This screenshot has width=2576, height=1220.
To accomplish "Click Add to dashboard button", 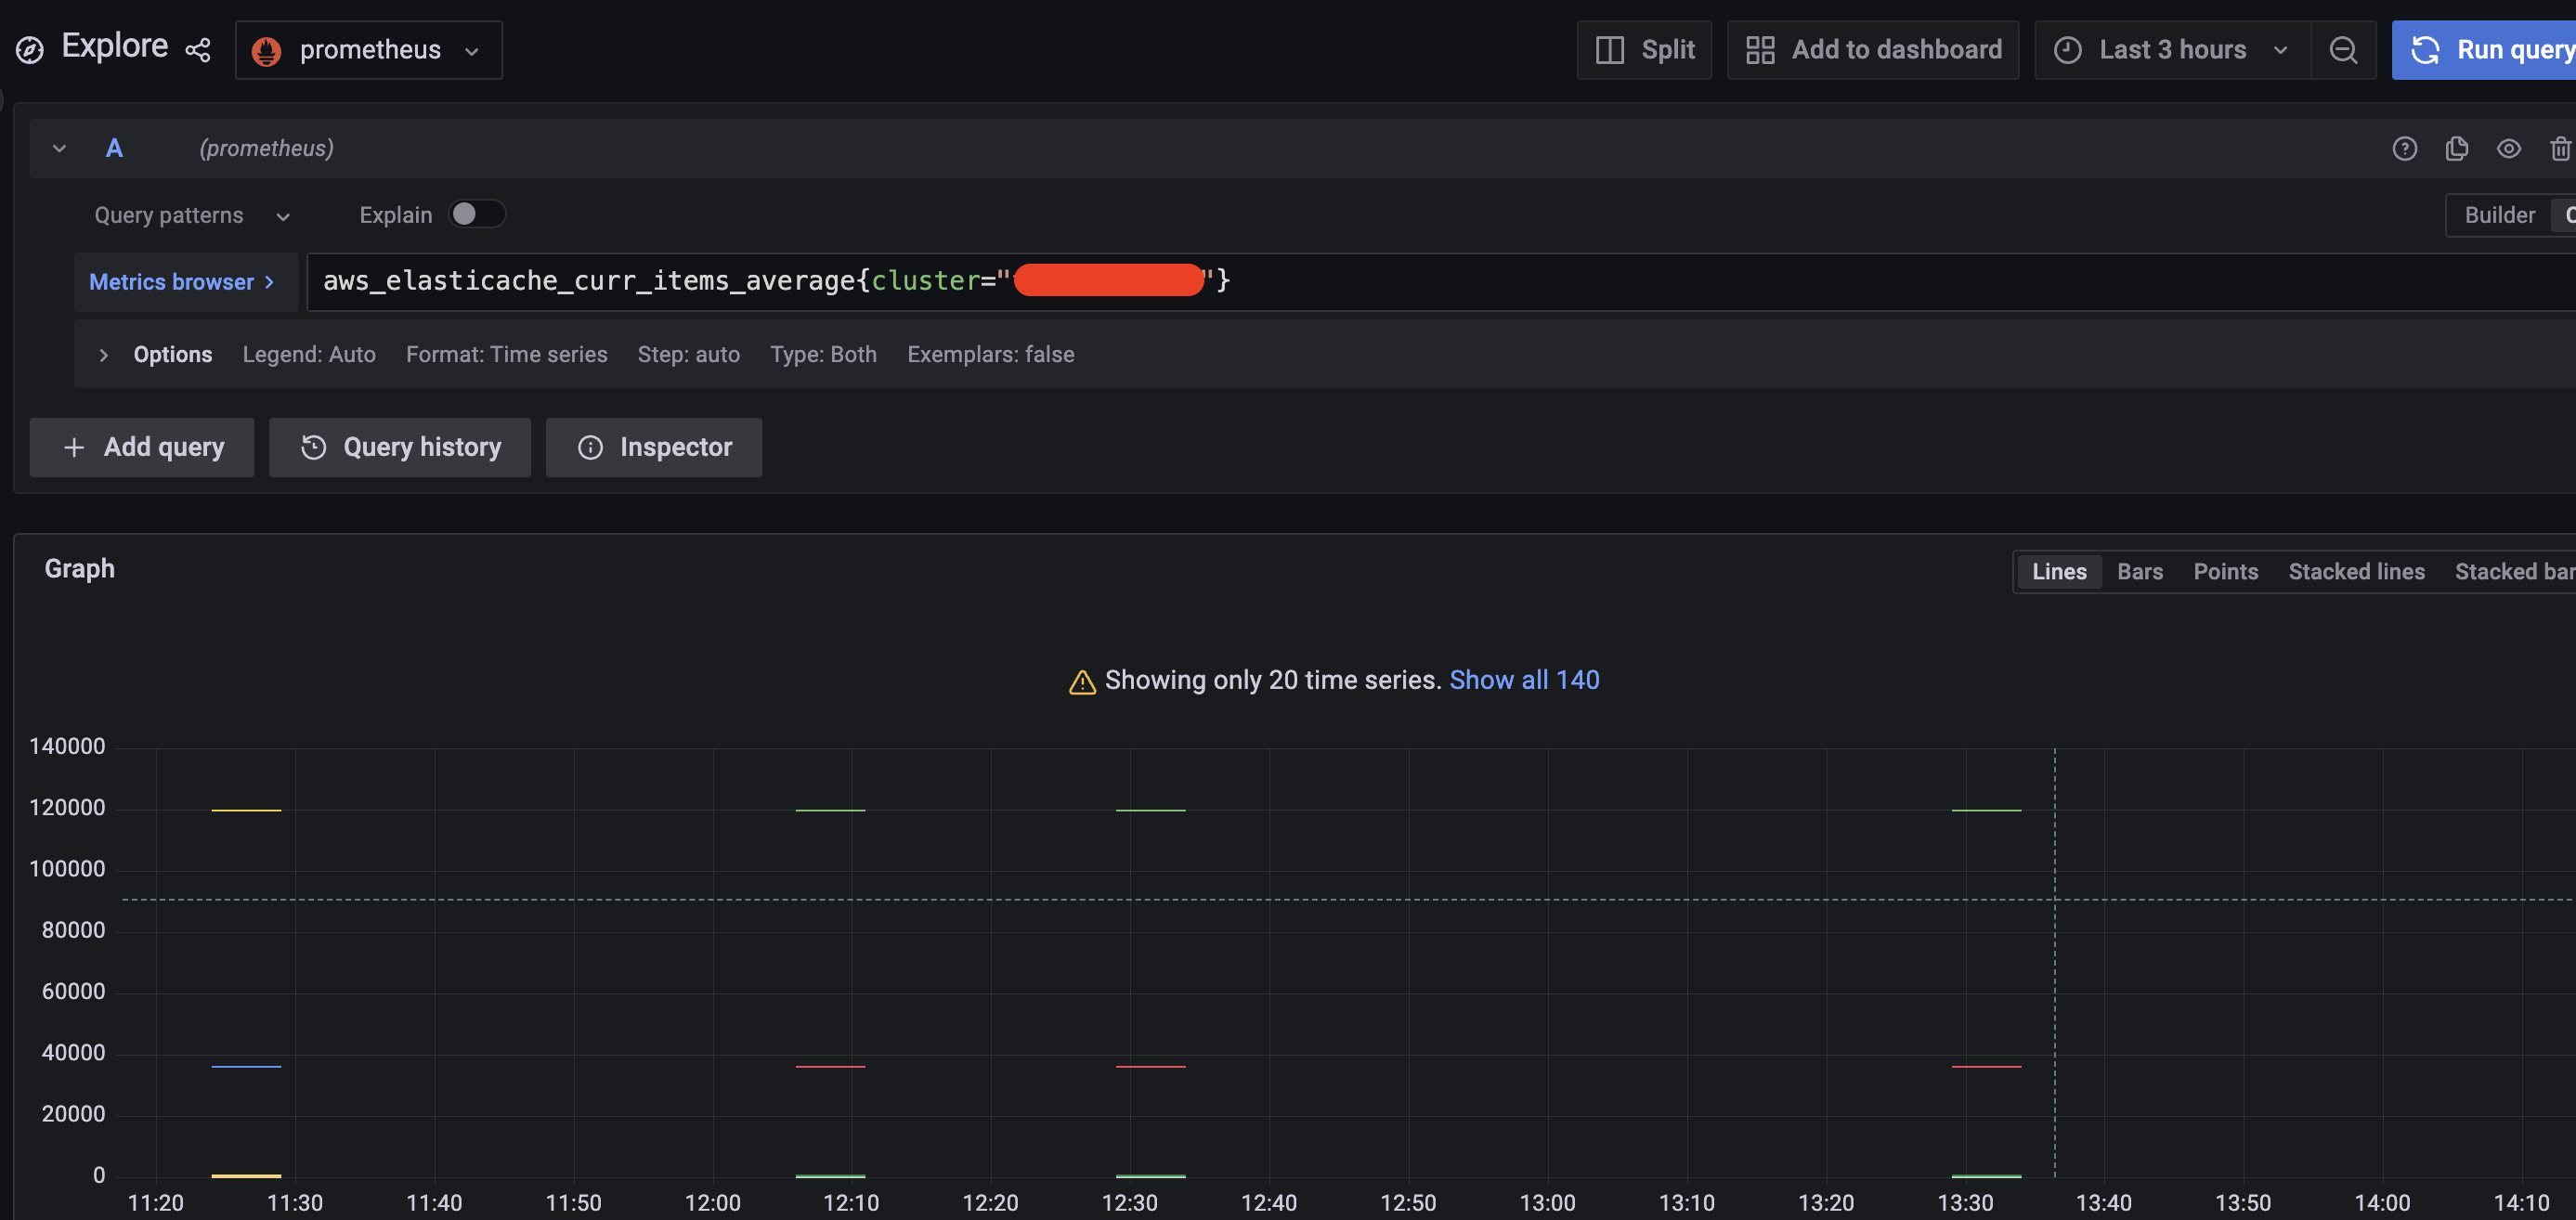I will pos(1872,50).
